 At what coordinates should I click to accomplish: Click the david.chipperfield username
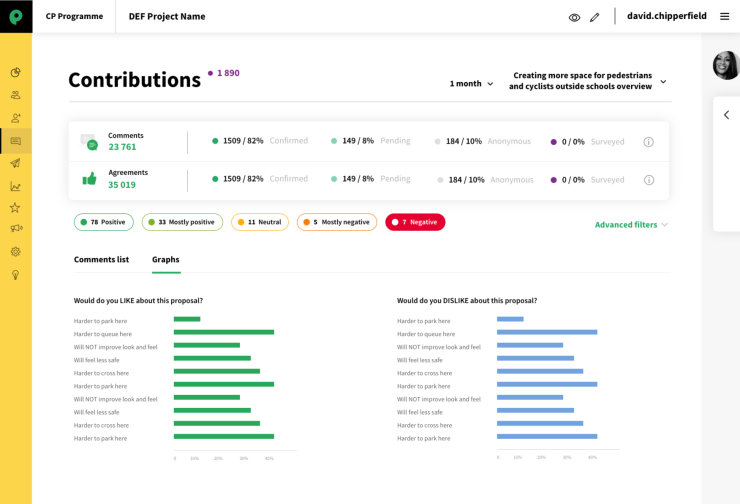666,16
